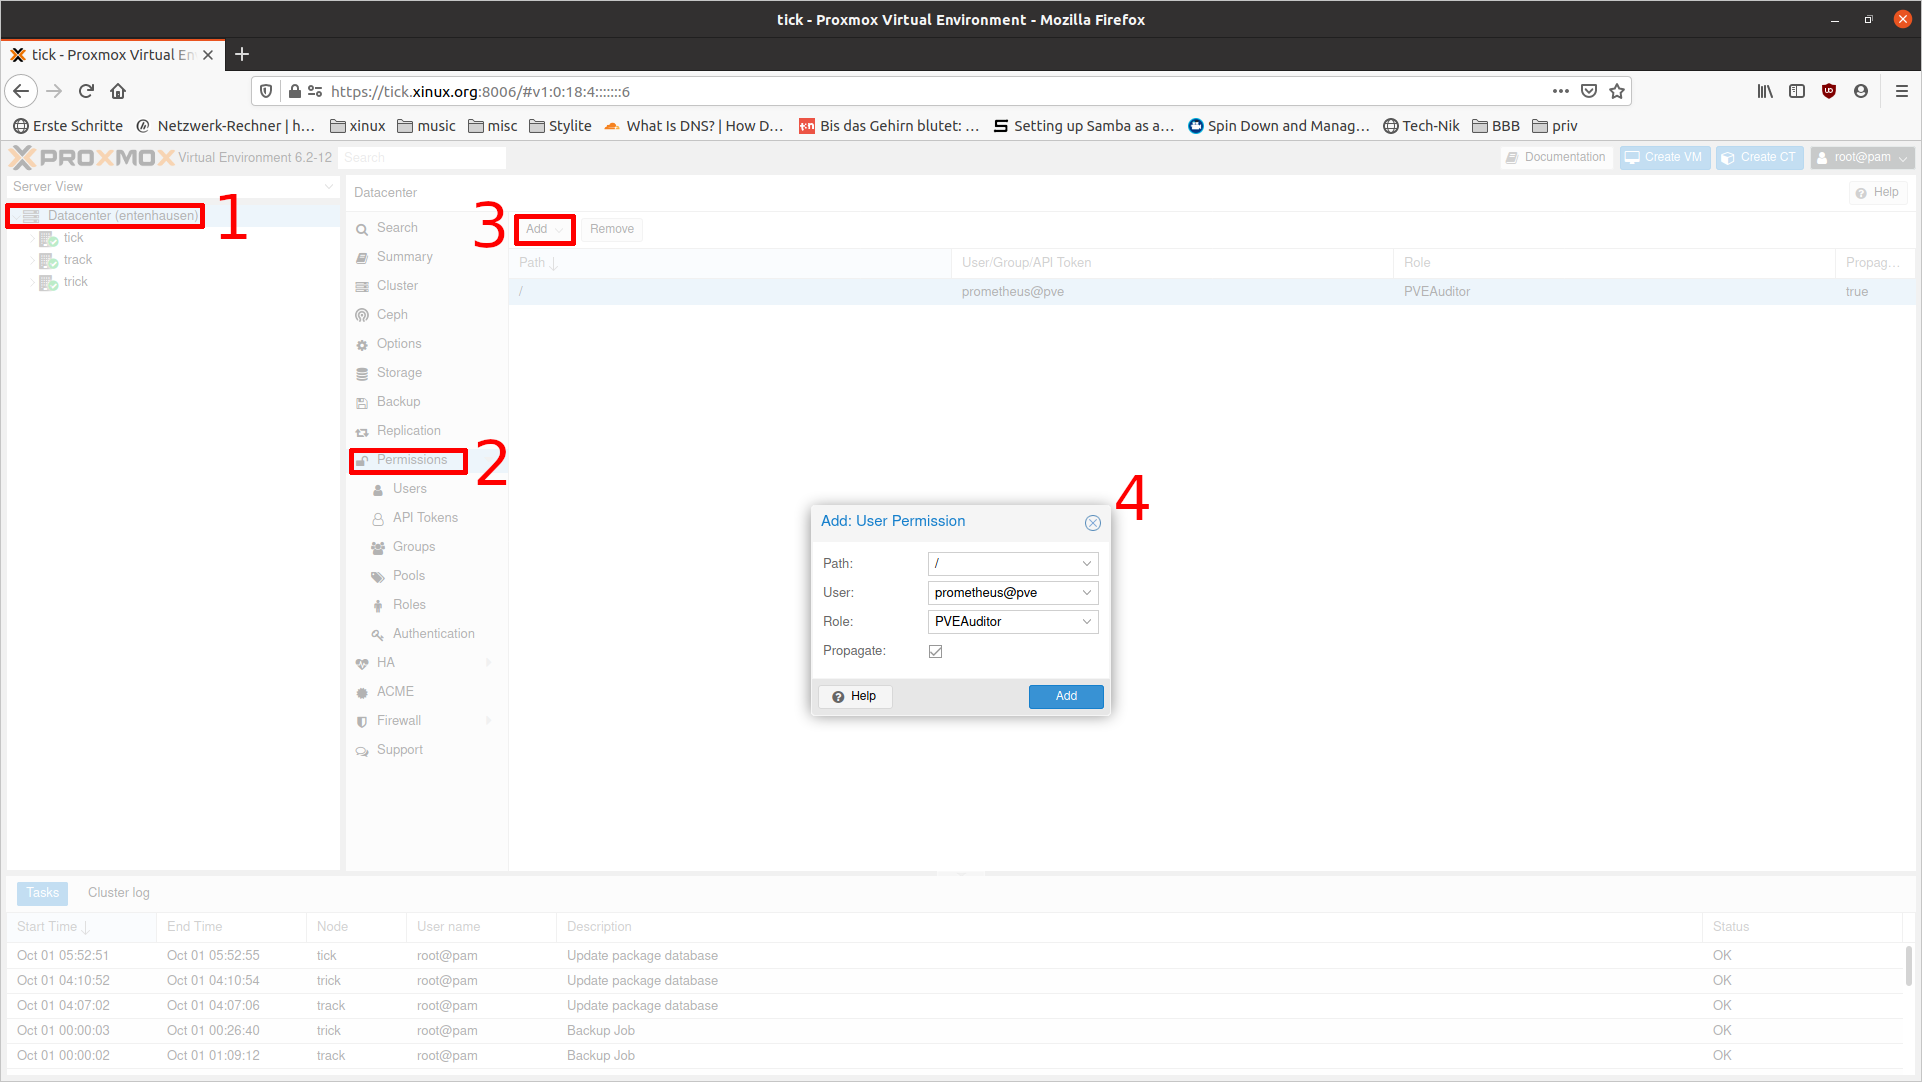
Task: Click the HA heartbeat icon
Action: pyautogui.click(x=362, y=663)
